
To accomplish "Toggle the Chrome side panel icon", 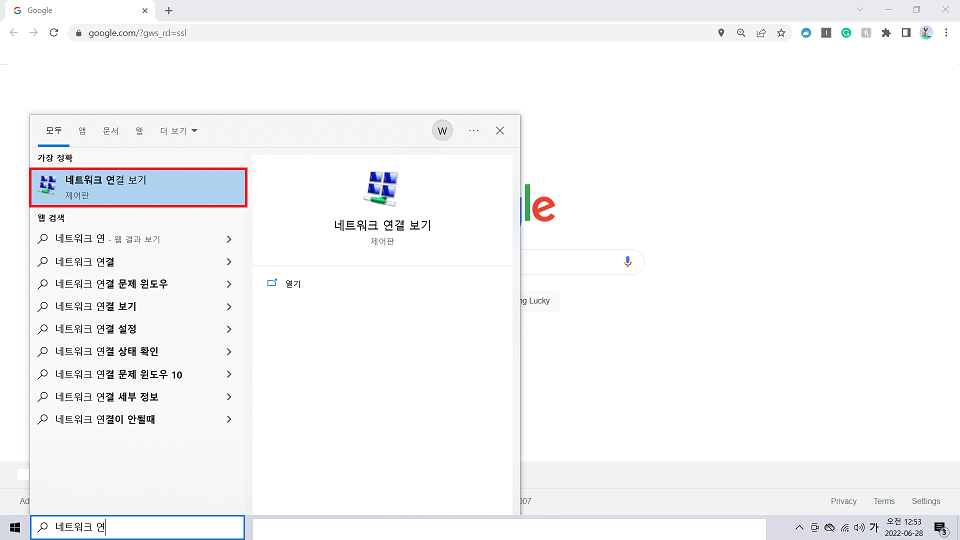I will [906, 33].
